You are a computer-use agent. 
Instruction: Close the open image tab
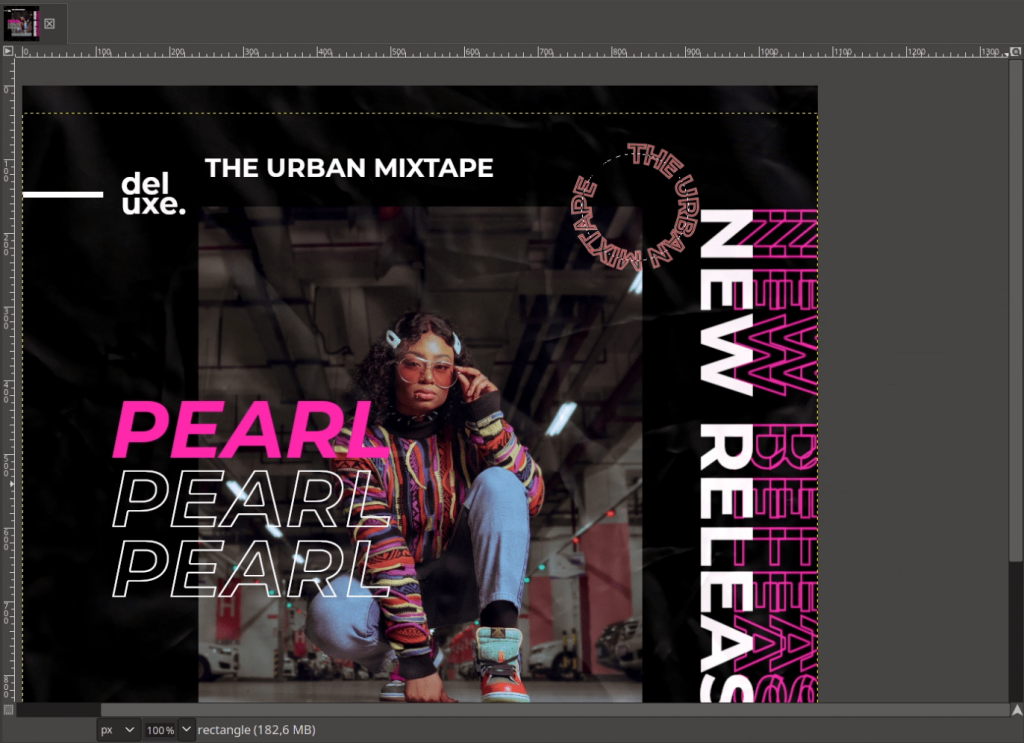tap(50, 24)
